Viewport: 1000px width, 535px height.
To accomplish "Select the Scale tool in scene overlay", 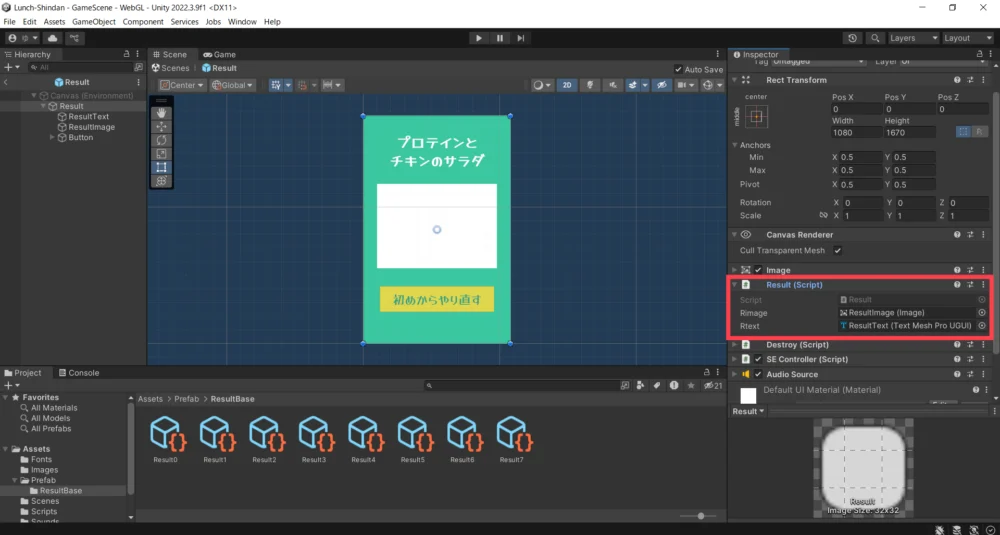I will [161, 154].
